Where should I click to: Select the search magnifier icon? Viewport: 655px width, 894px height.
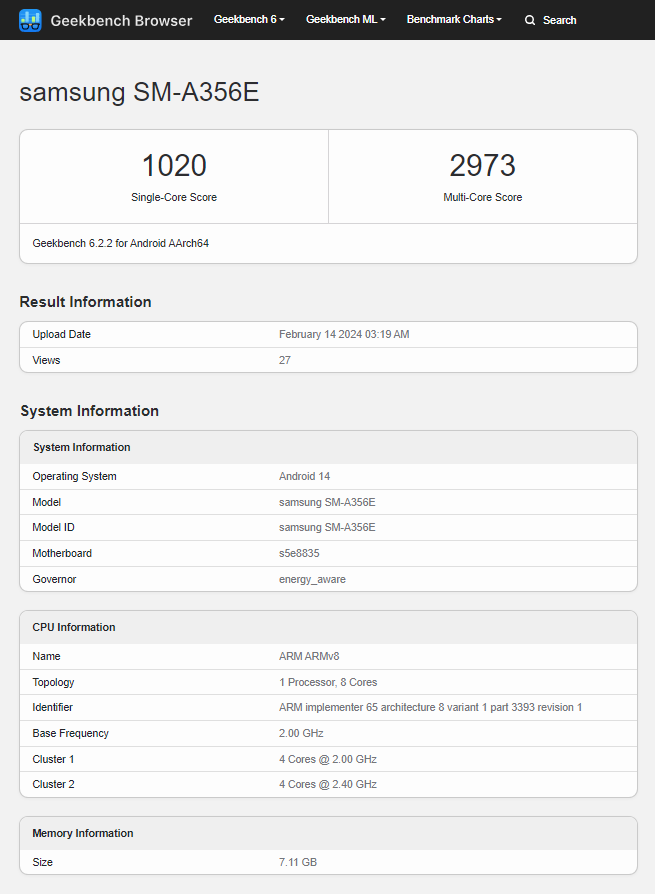530,19
